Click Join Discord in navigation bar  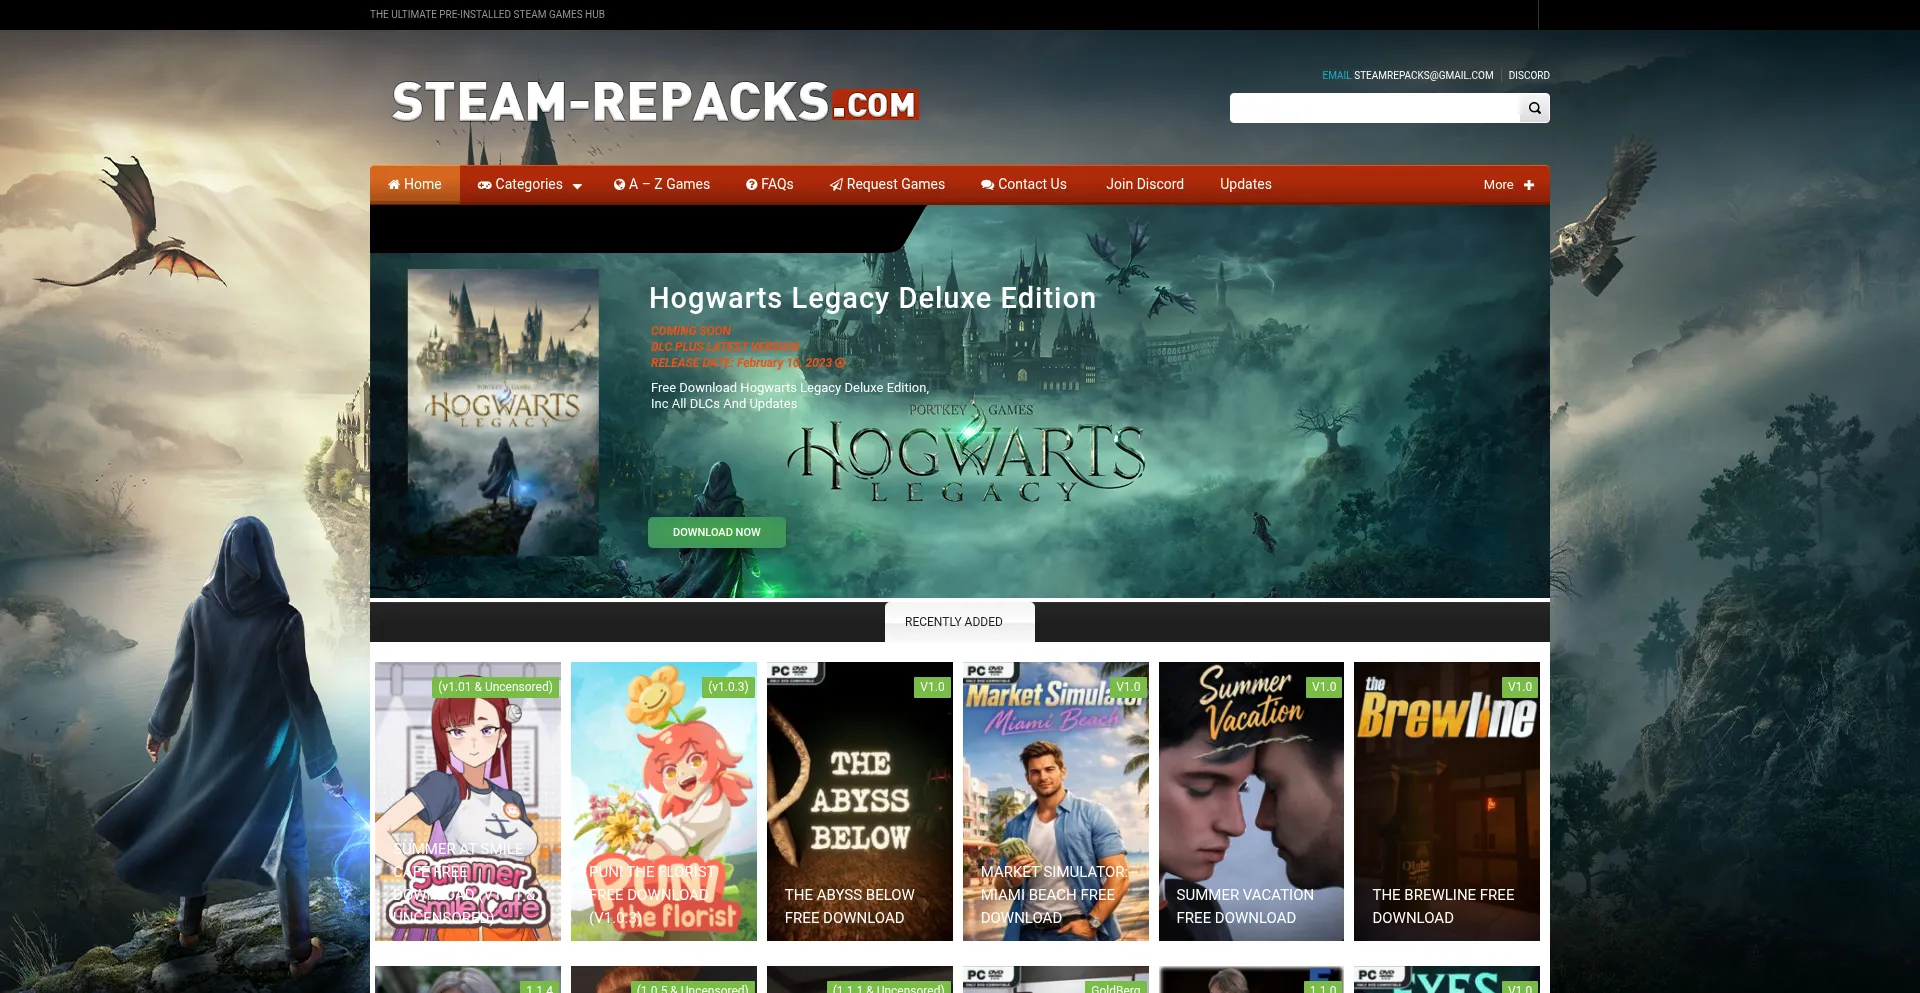point(1145,184)
